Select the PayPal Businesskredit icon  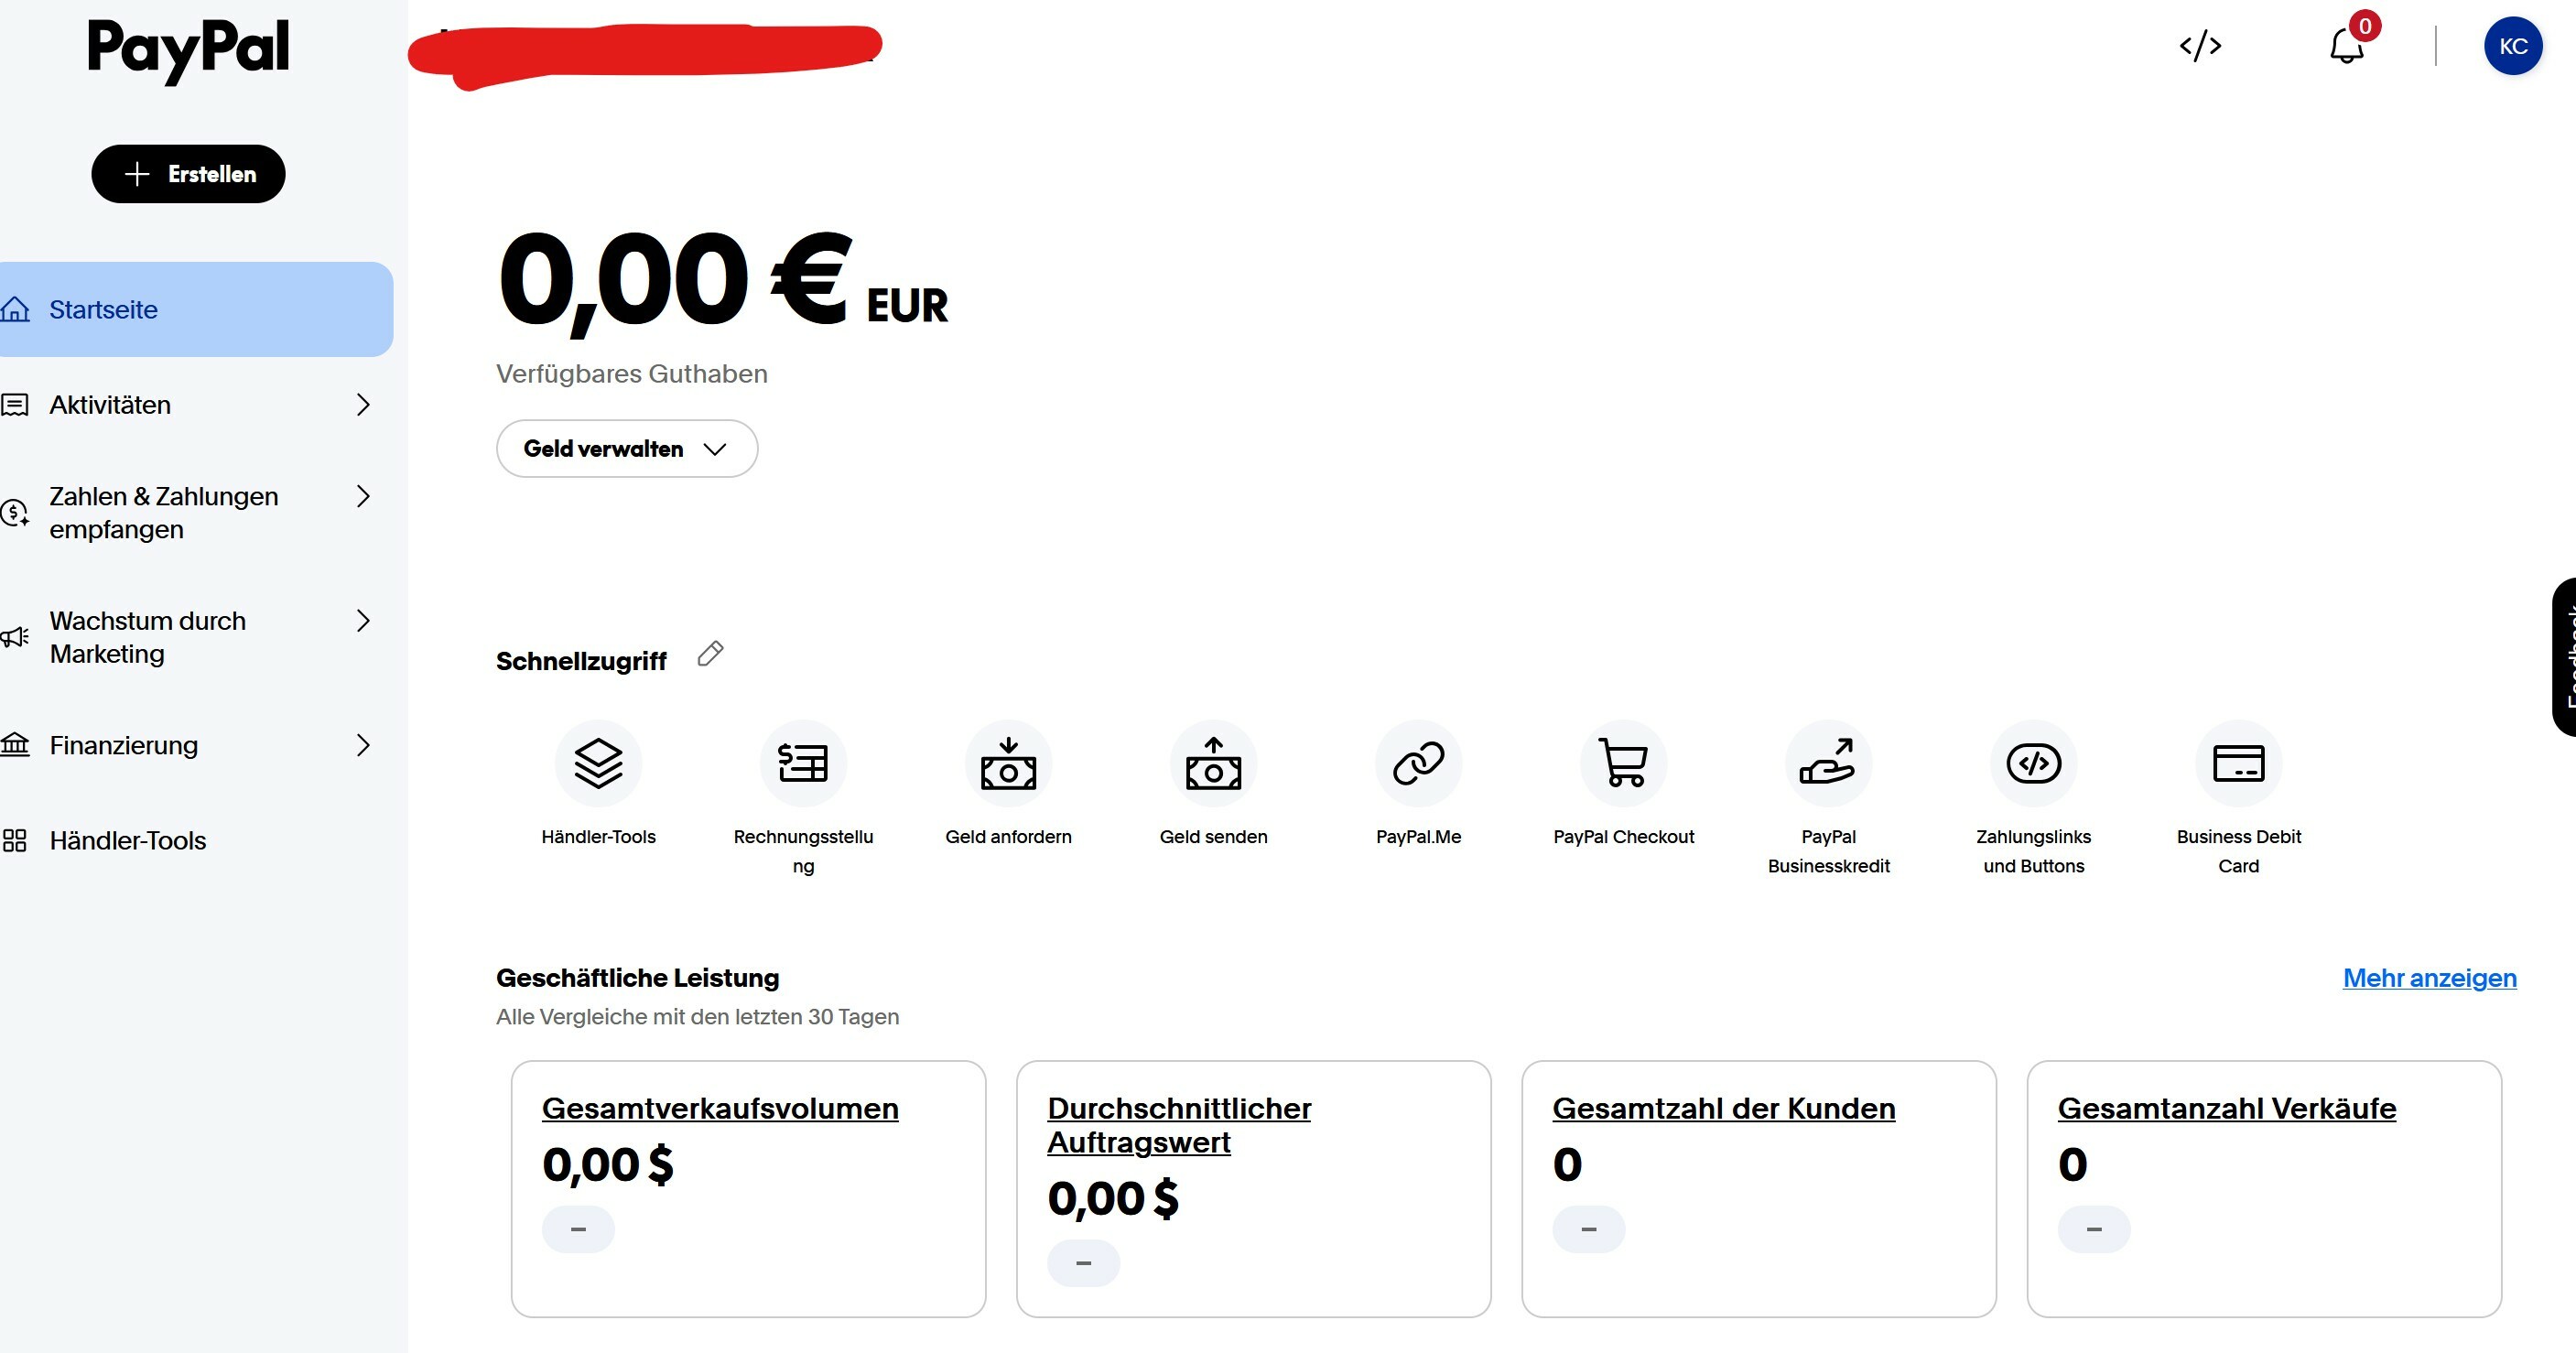(x=1828, y=763)
